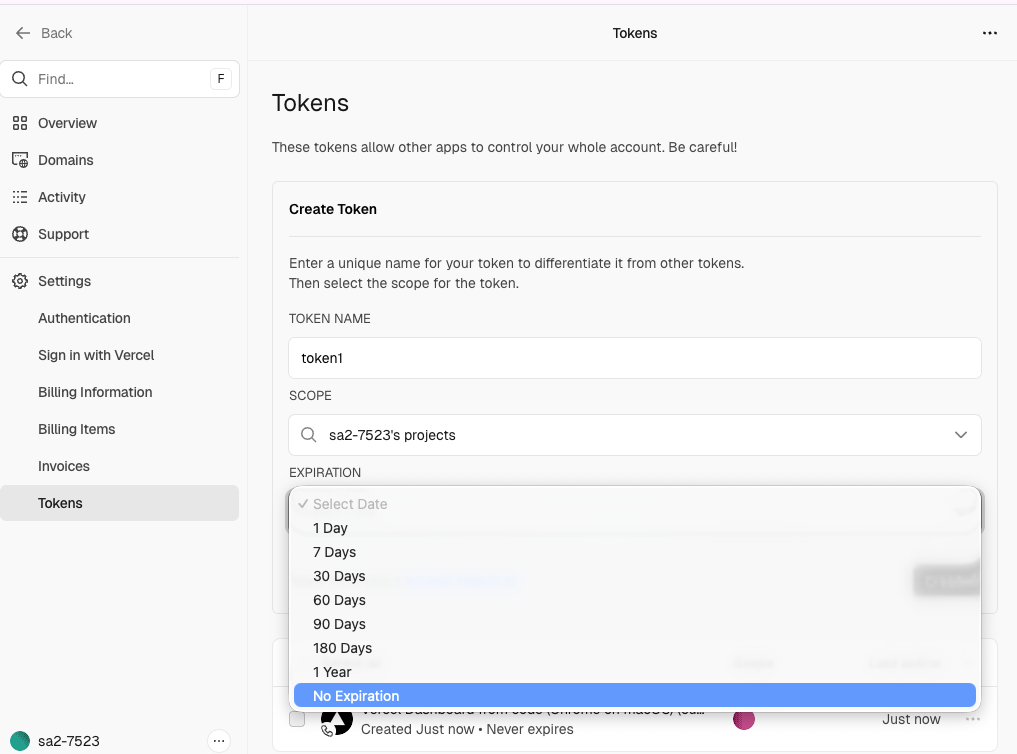Choose 30 Days expiration option
The height and width of the screenshot is (754, 1017).
(x=339, y=576)
